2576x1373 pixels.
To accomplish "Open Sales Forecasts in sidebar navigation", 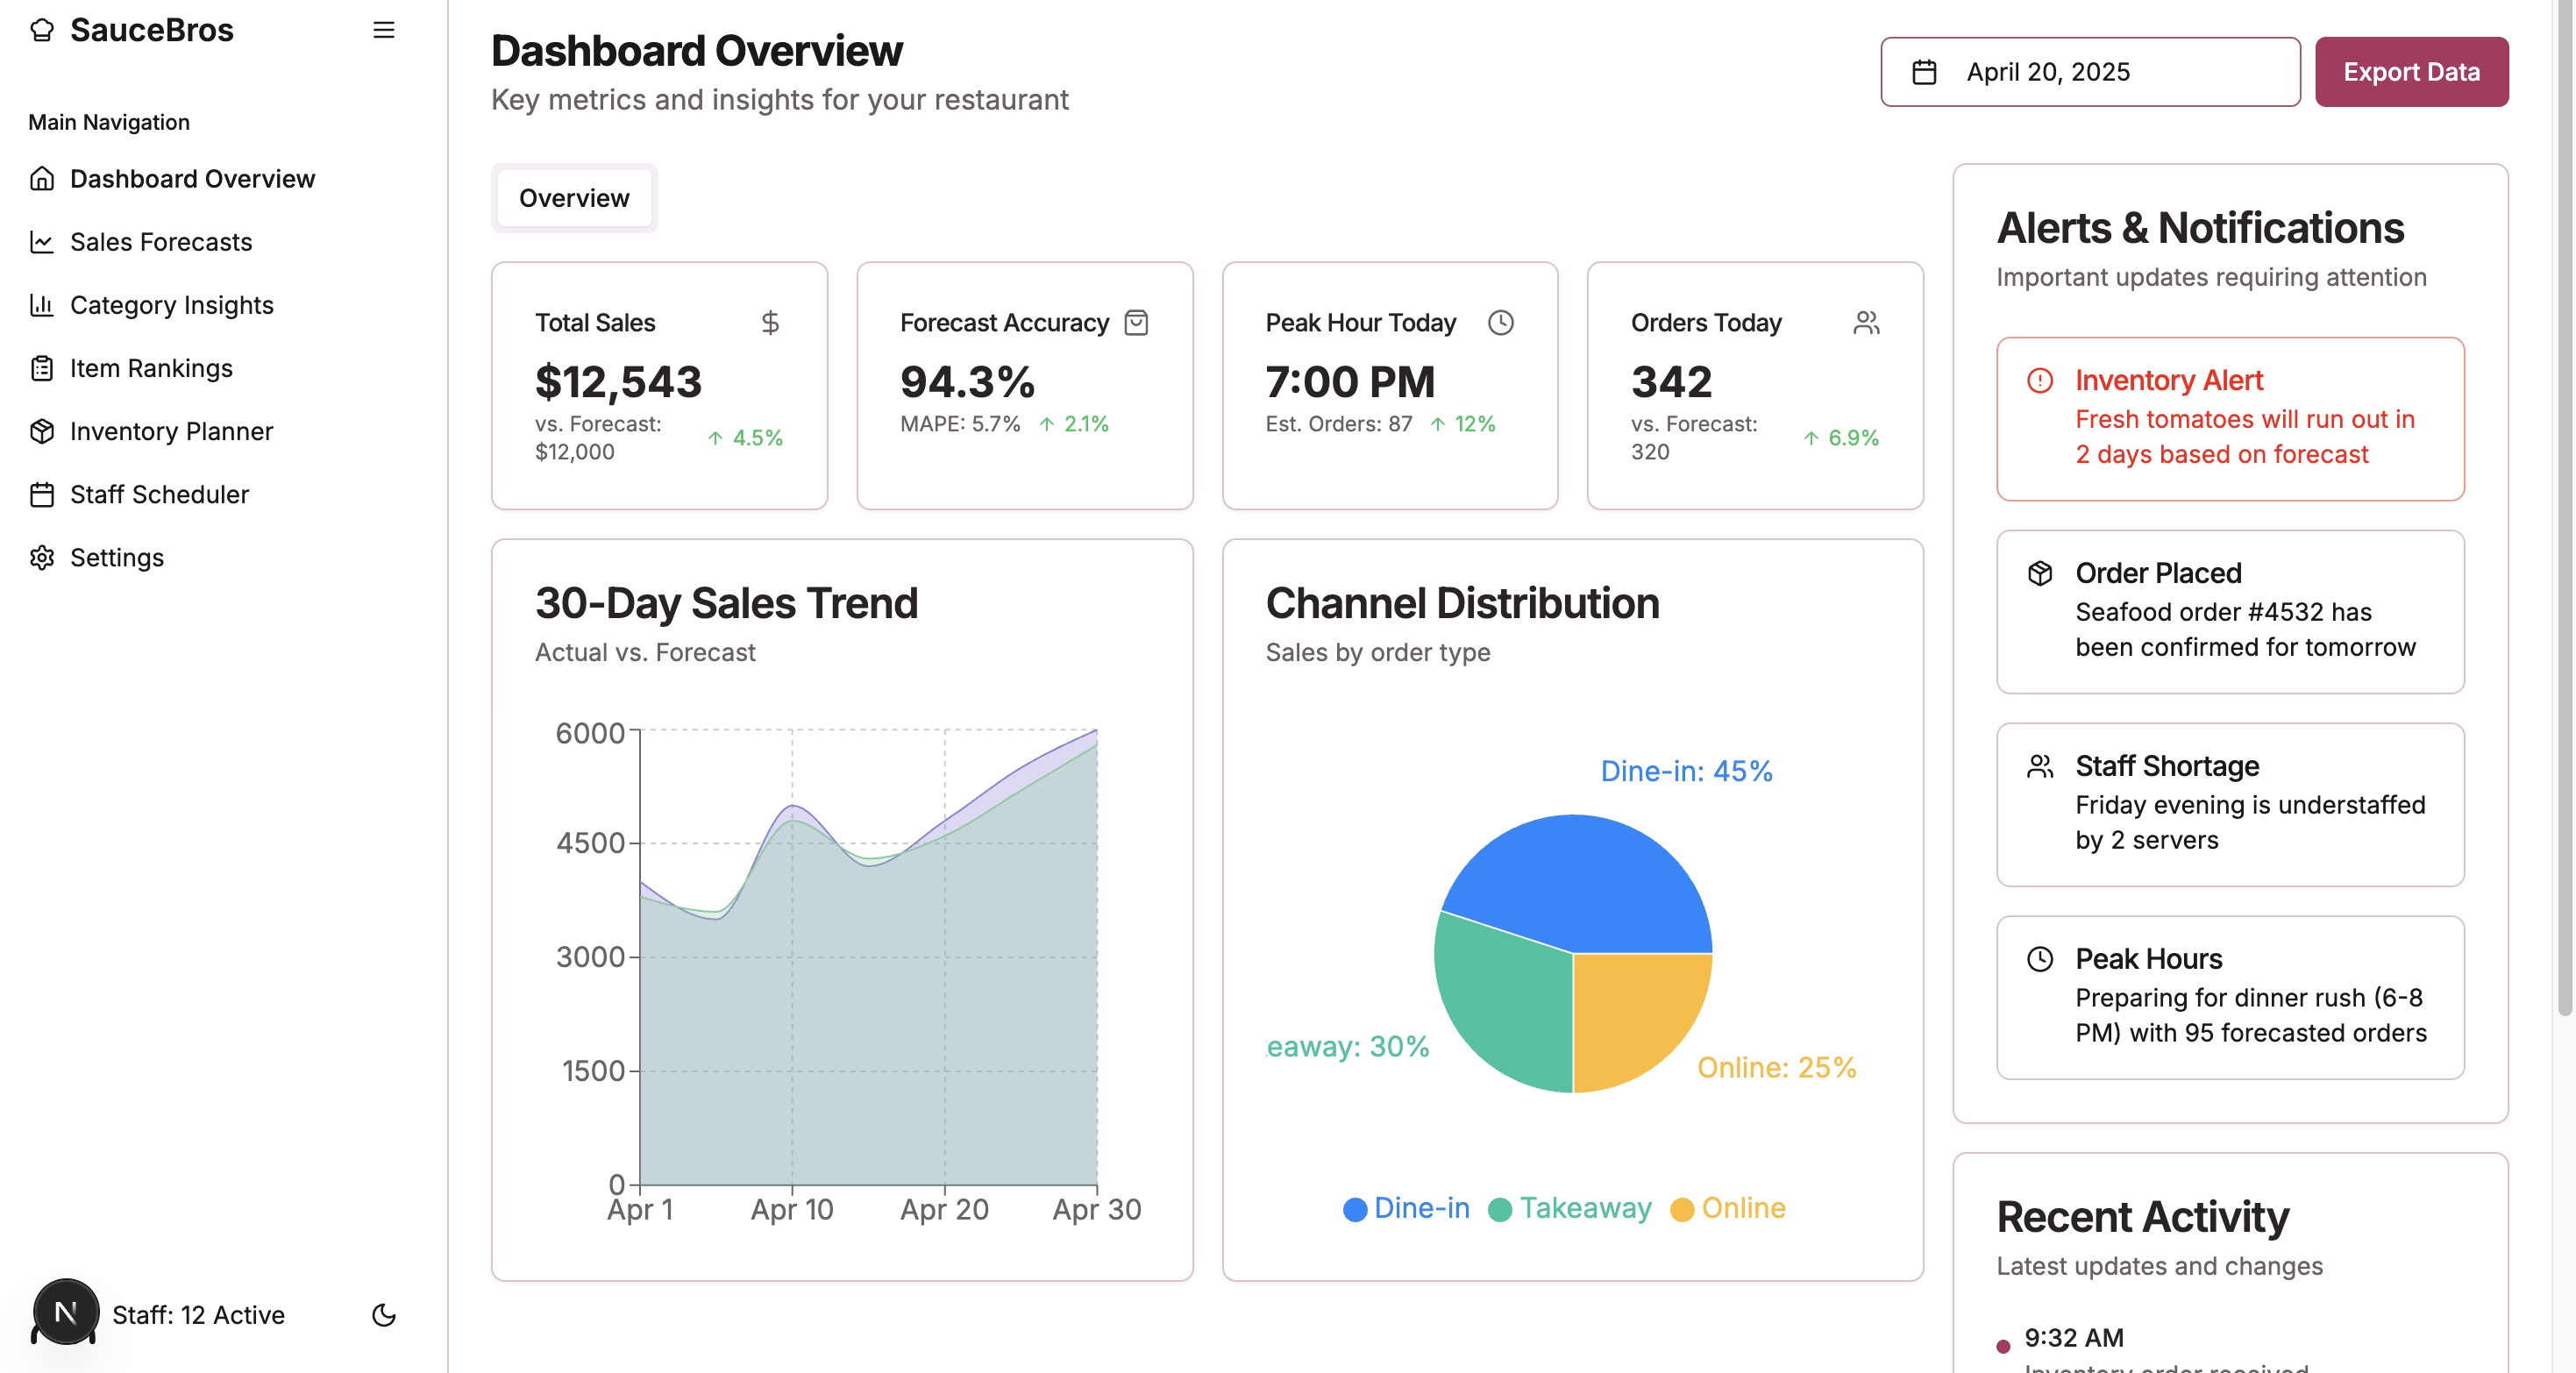I will [161, 242].
